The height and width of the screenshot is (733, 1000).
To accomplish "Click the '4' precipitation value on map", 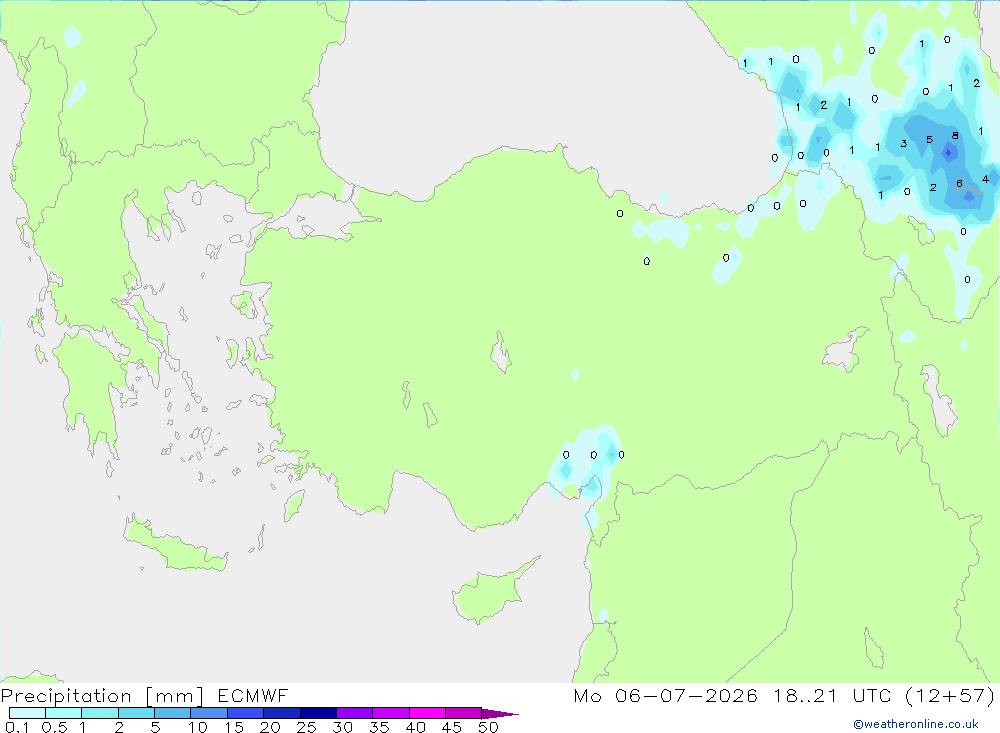I will pos(985,179).
